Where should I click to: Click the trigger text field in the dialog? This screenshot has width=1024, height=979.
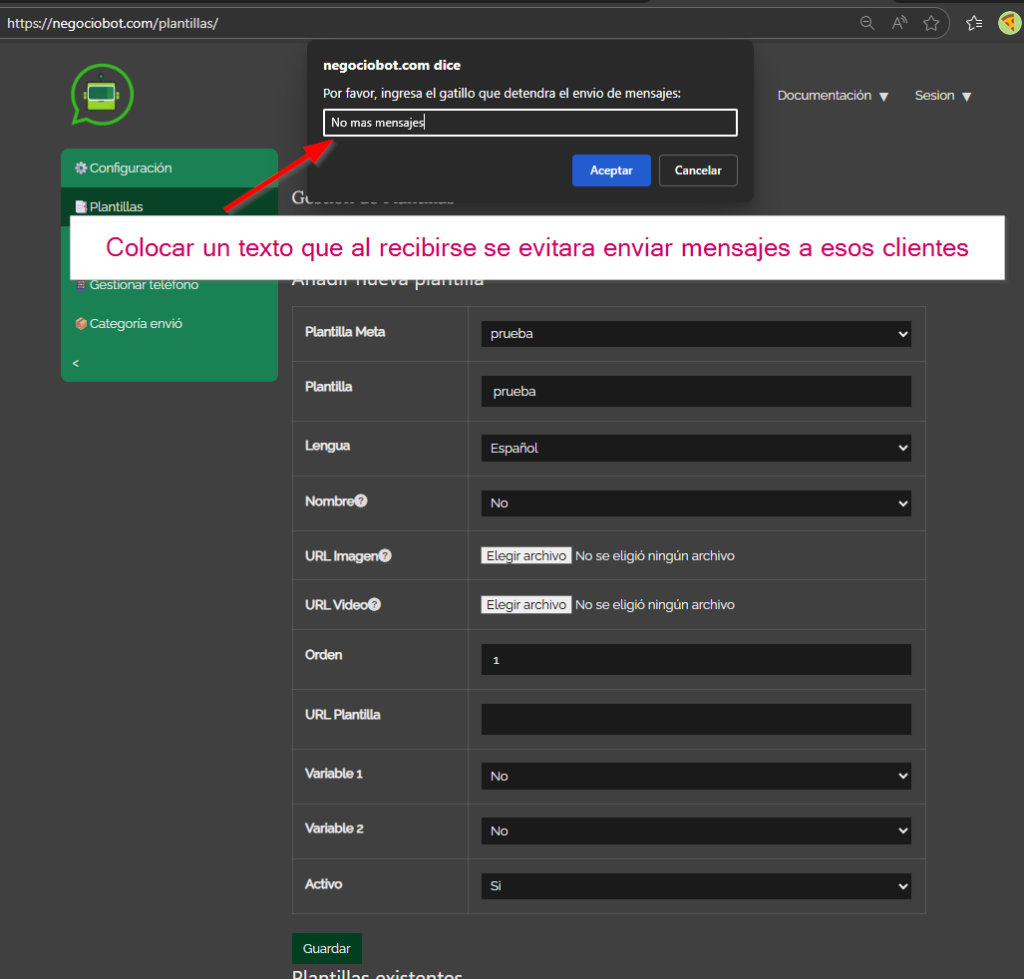tap(530, 123)
